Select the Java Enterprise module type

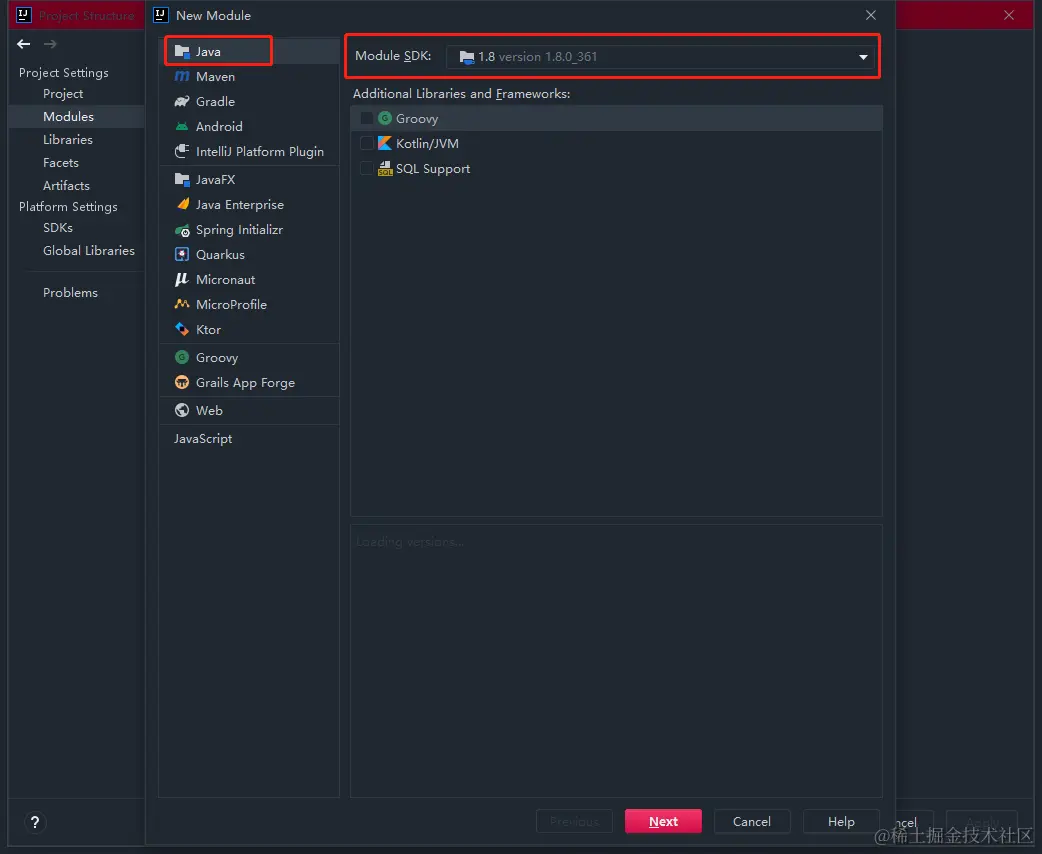coord(249,204)
